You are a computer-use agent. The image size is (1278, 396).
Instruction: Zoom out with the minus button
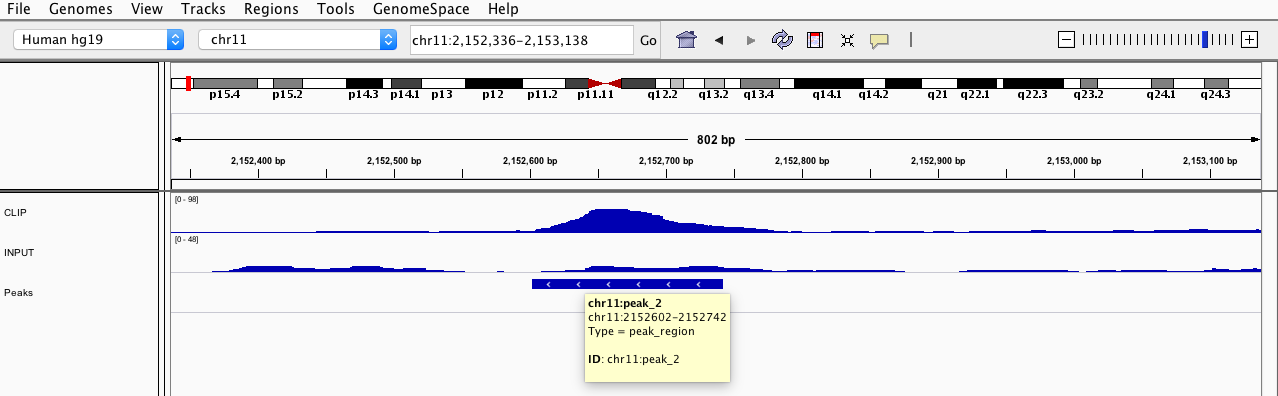point(1066,40)
